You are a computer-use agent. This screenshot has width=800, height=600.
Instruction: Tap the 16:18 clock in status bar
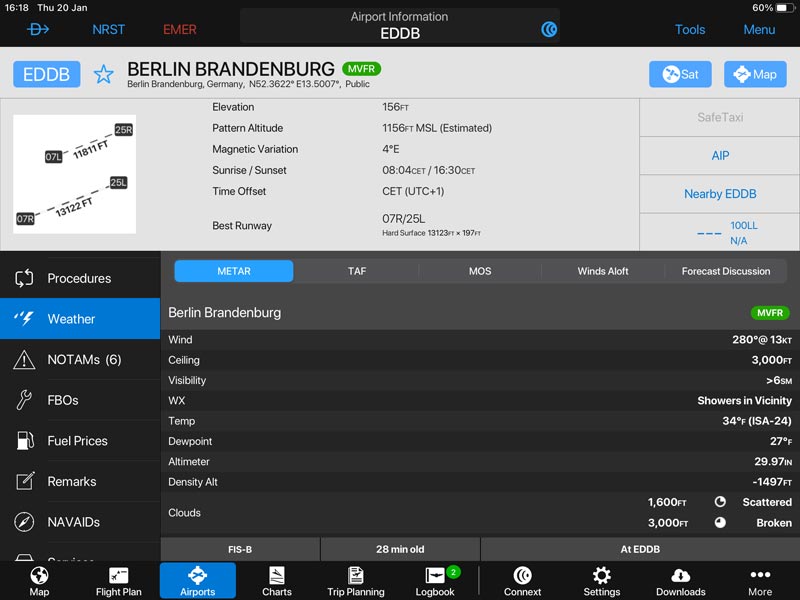click(x=16, y=8)
